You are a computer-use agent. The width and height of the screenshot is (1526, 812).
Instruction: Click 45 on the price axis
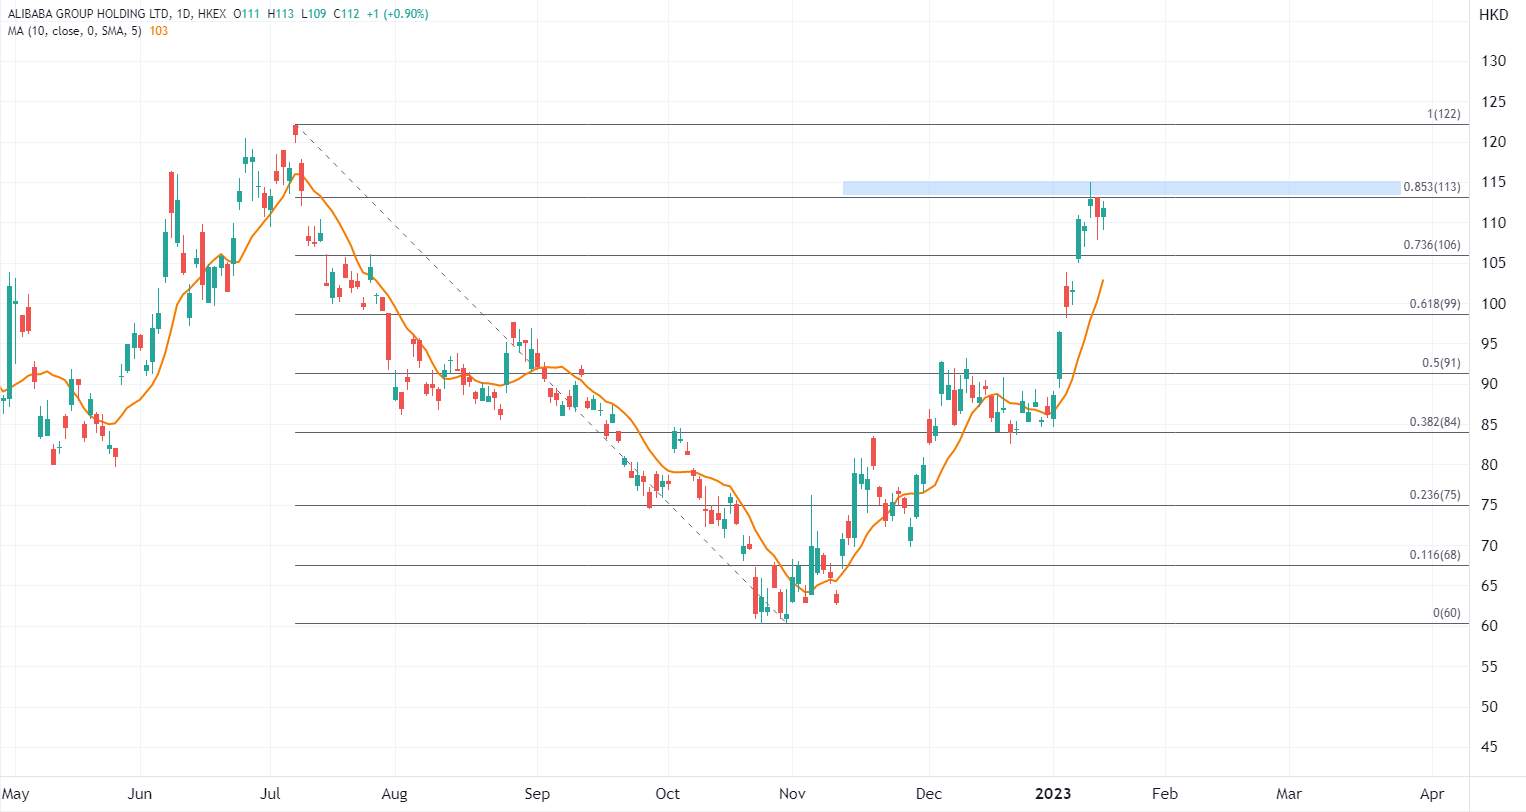(1489, 747)
